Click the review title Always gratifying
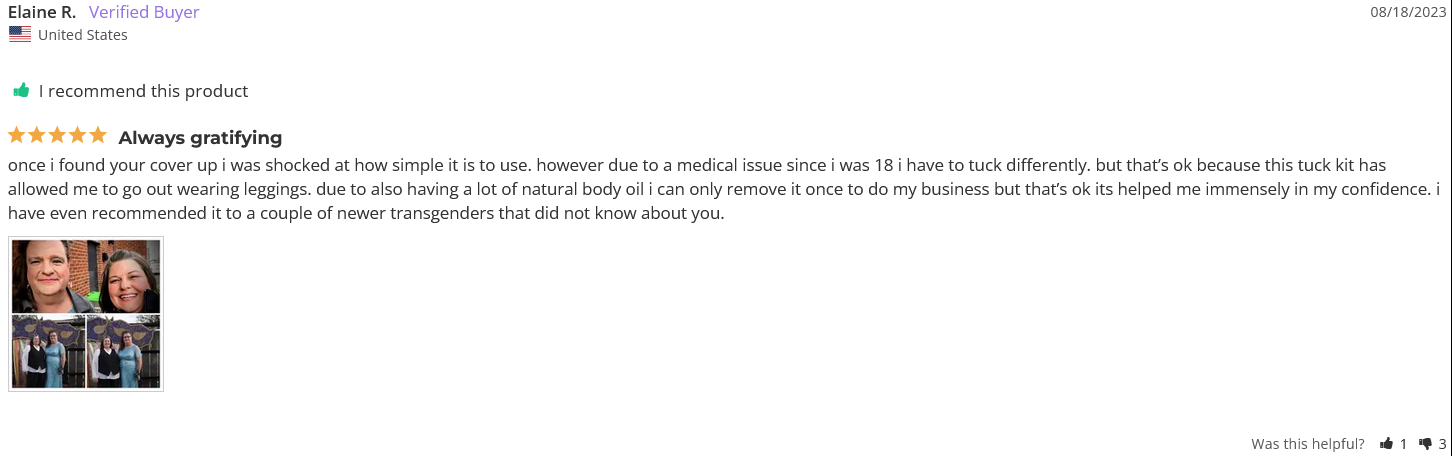 click(200, 138)
